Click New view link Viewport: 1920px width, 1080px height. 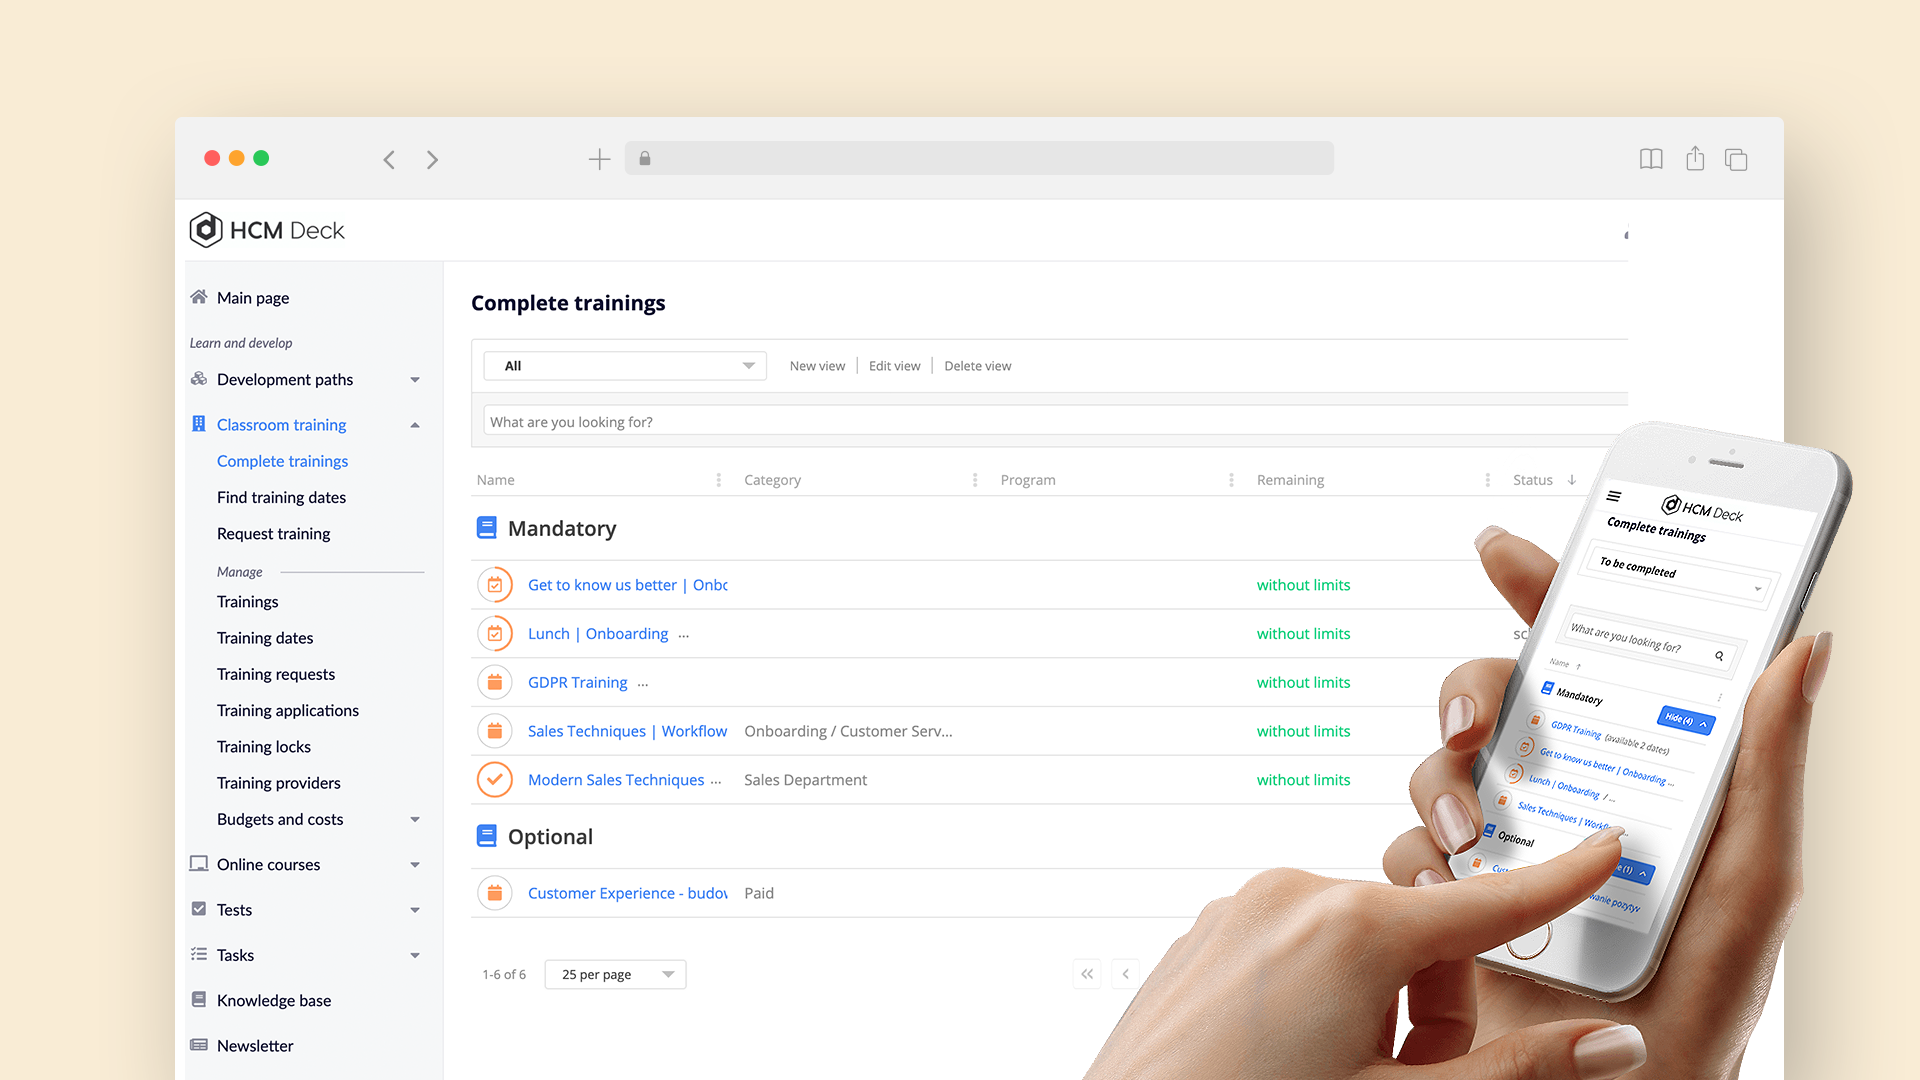[x=817, y=366]
